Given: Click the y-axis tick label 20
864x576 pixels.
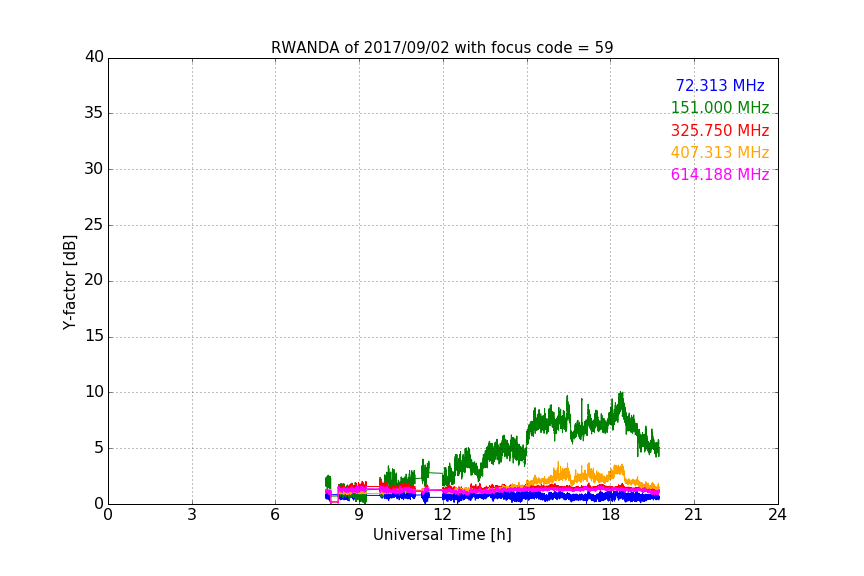Looking at the screenshot, I should (x=94, y=281).
